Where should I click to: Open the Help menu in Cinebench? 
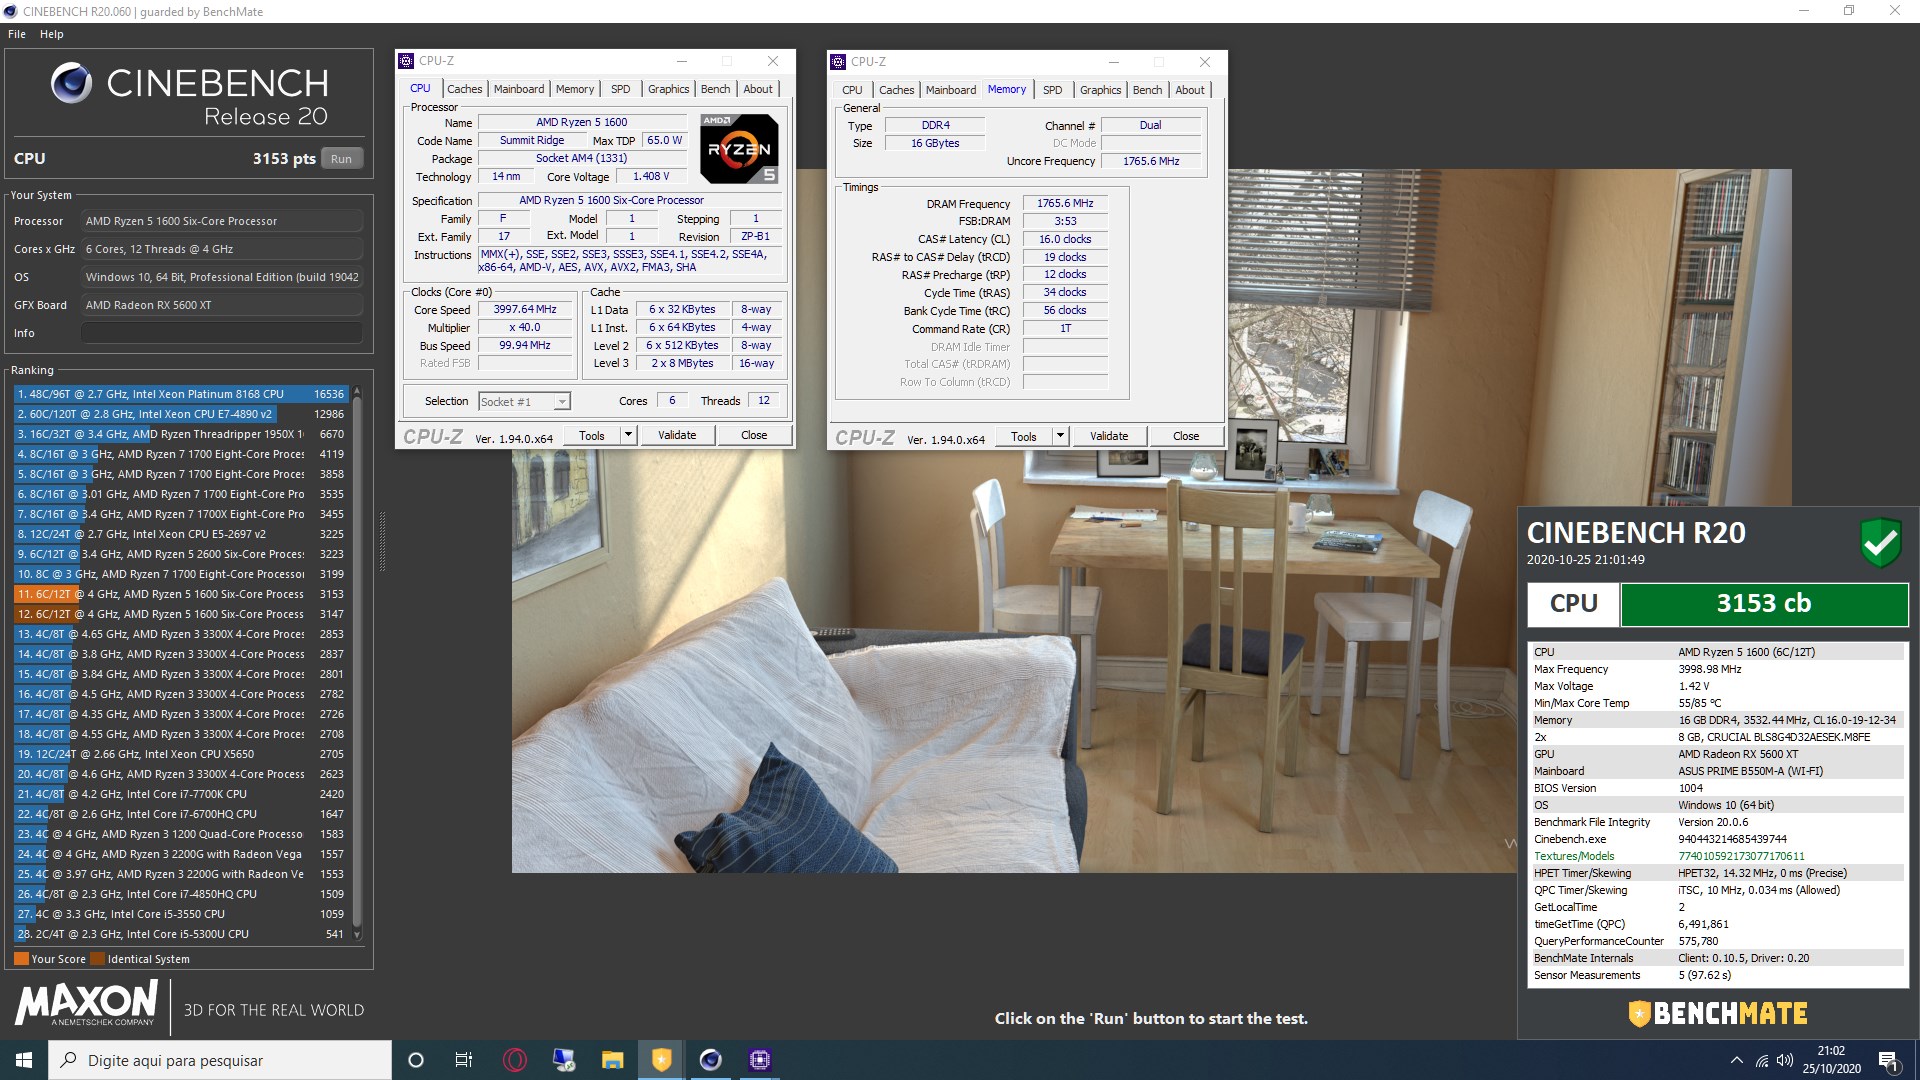tap(52, 34)
